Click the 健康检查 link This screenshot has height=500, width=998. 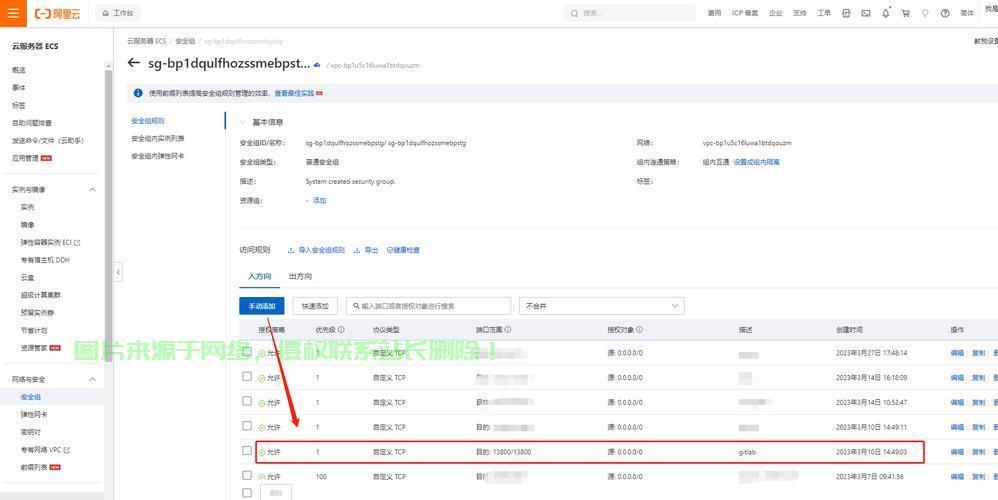404,251
